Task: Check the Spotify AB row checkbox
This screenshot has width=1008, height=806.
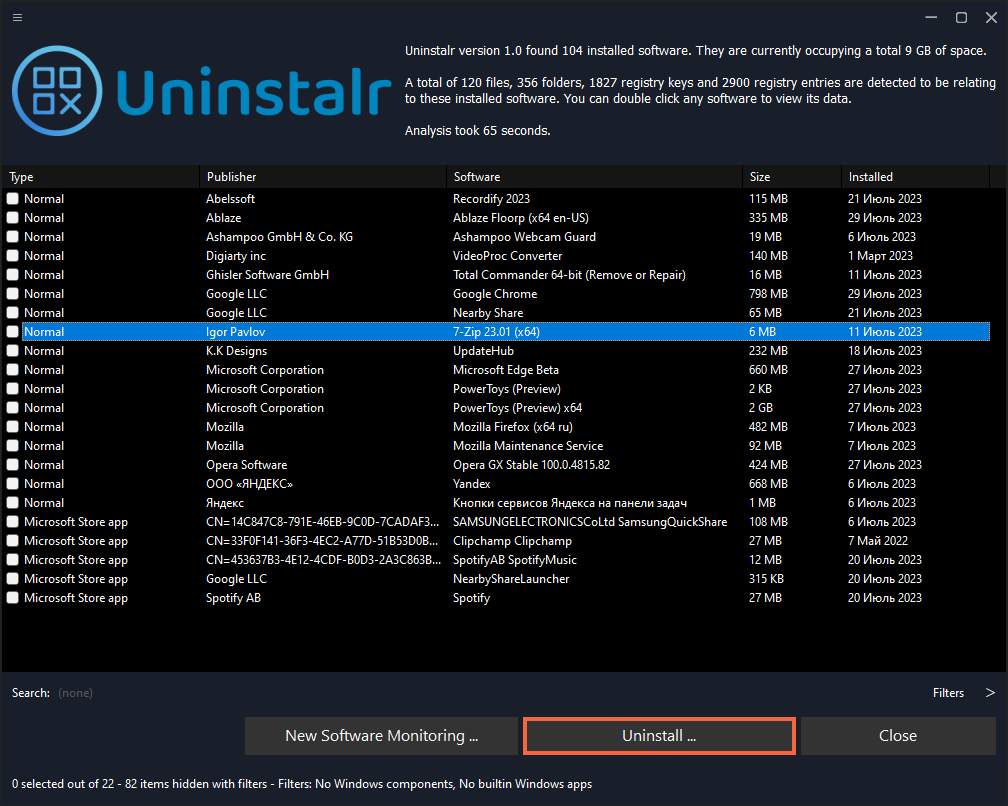Action: tap(12, 598)
